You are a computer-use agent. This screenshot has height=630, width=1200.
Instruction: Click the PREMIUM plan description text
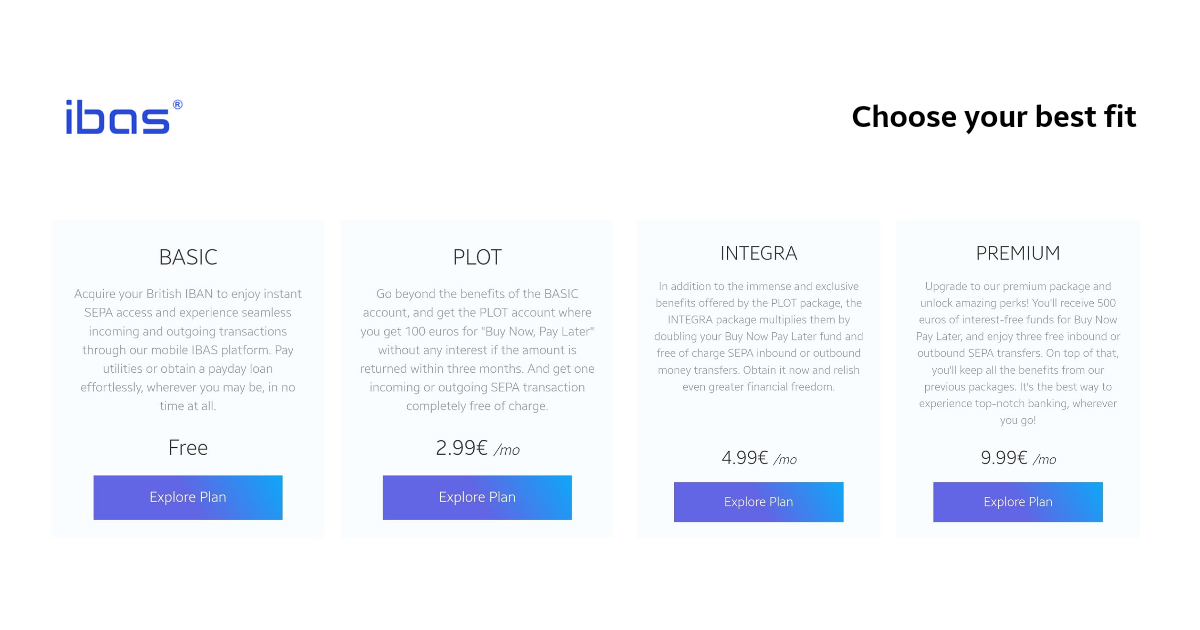pos(1018,352)
